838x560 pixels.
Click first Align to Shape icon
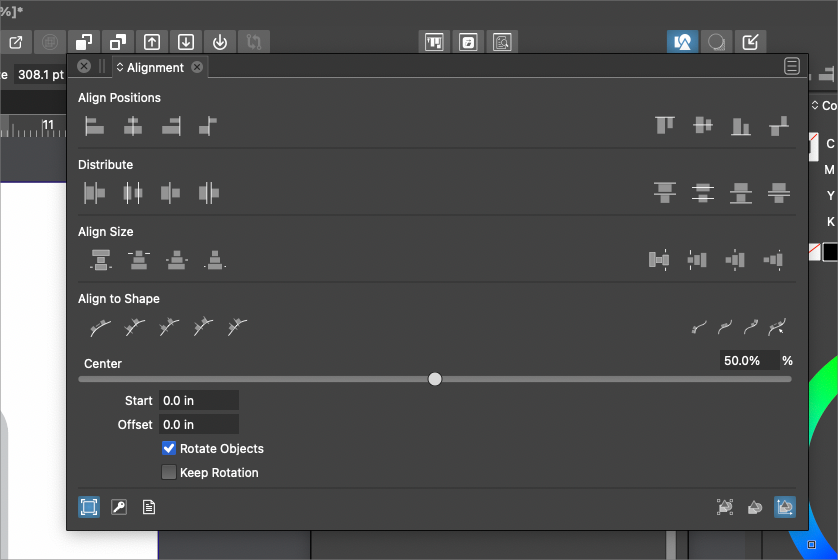(x=100, y=326)
